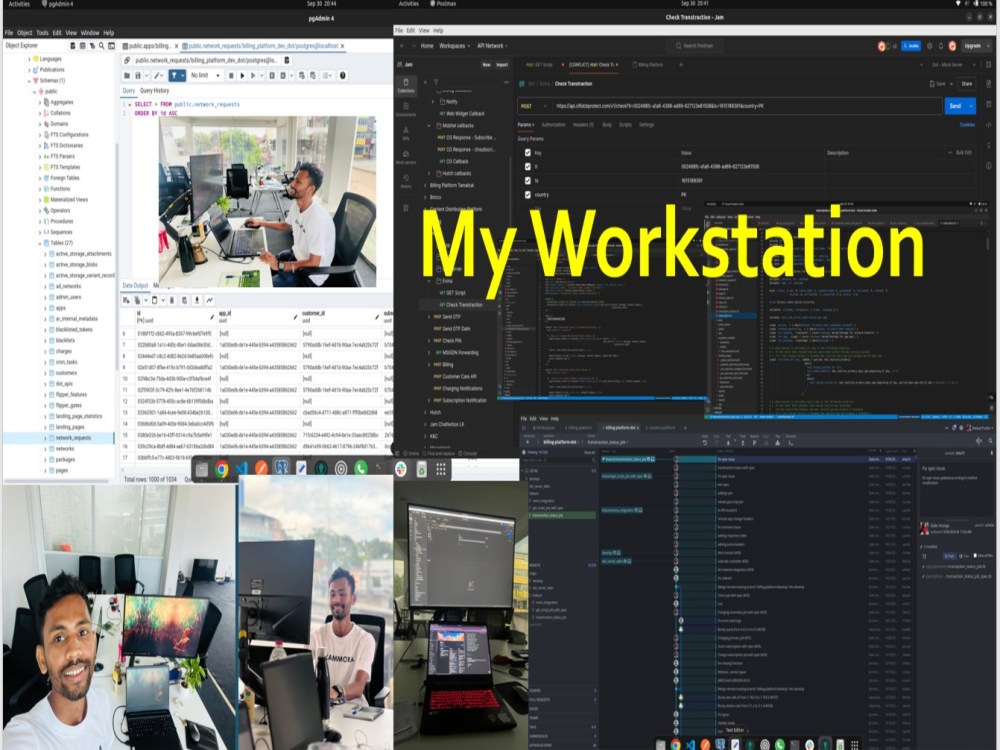Select the network_requests table in the tree
The width and height of the screenshot is (1000, 750).
click(x=73, y=438)
